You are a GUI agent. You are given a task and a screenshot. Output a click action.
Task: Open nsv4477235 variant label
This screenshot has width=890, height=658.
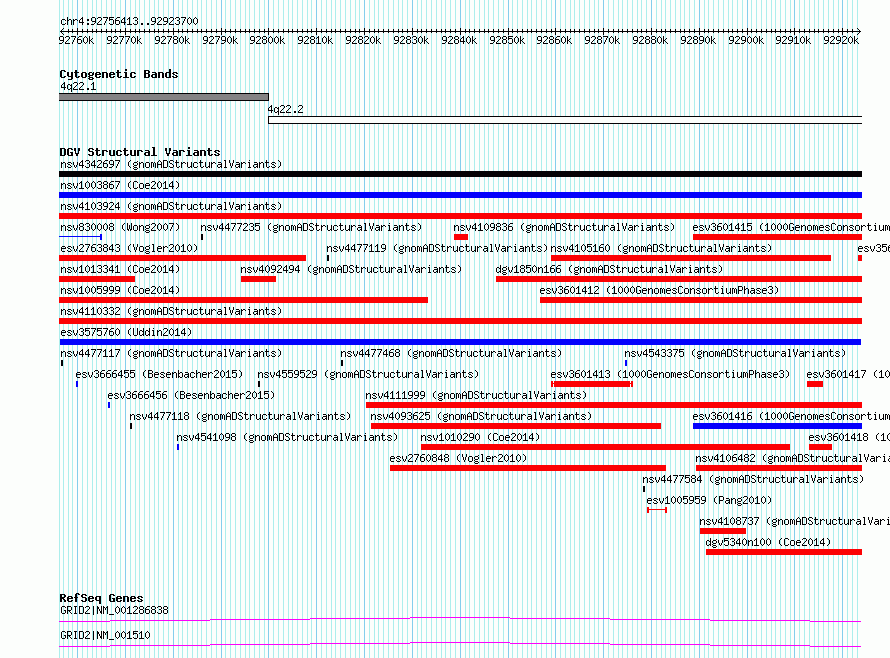311,227
